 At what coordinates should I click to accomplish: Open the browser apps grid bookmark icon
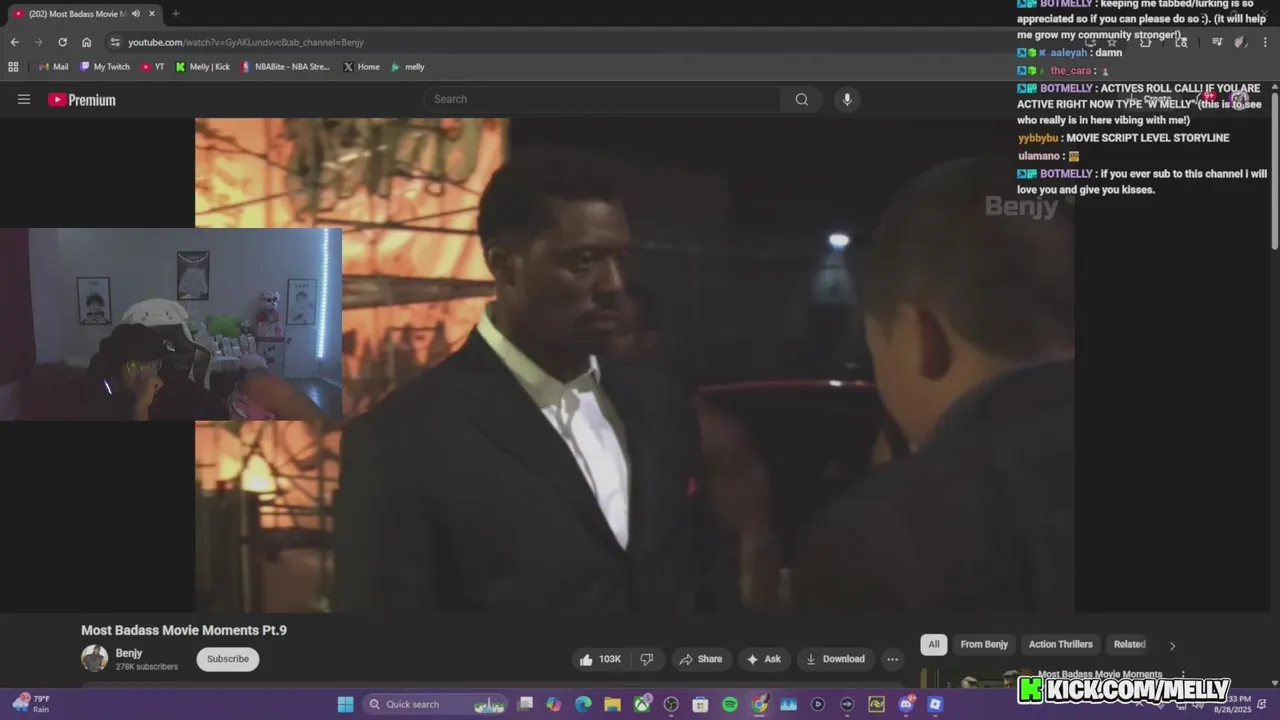pyautogui.click(x=13, y=67)
